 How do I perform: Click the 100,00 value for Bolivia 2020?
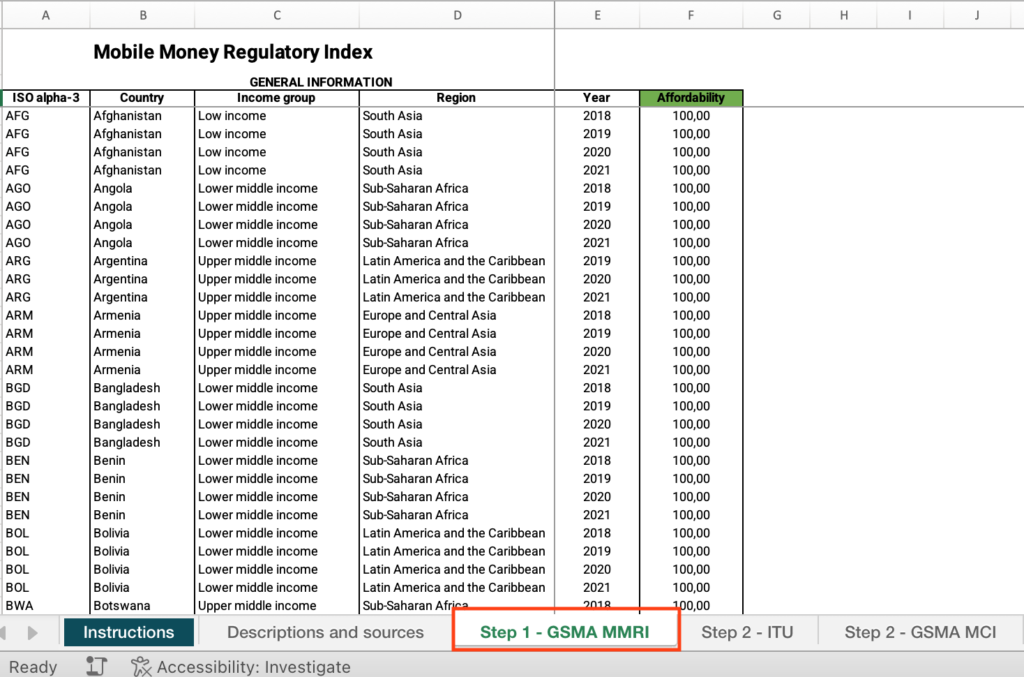(691, 569)
